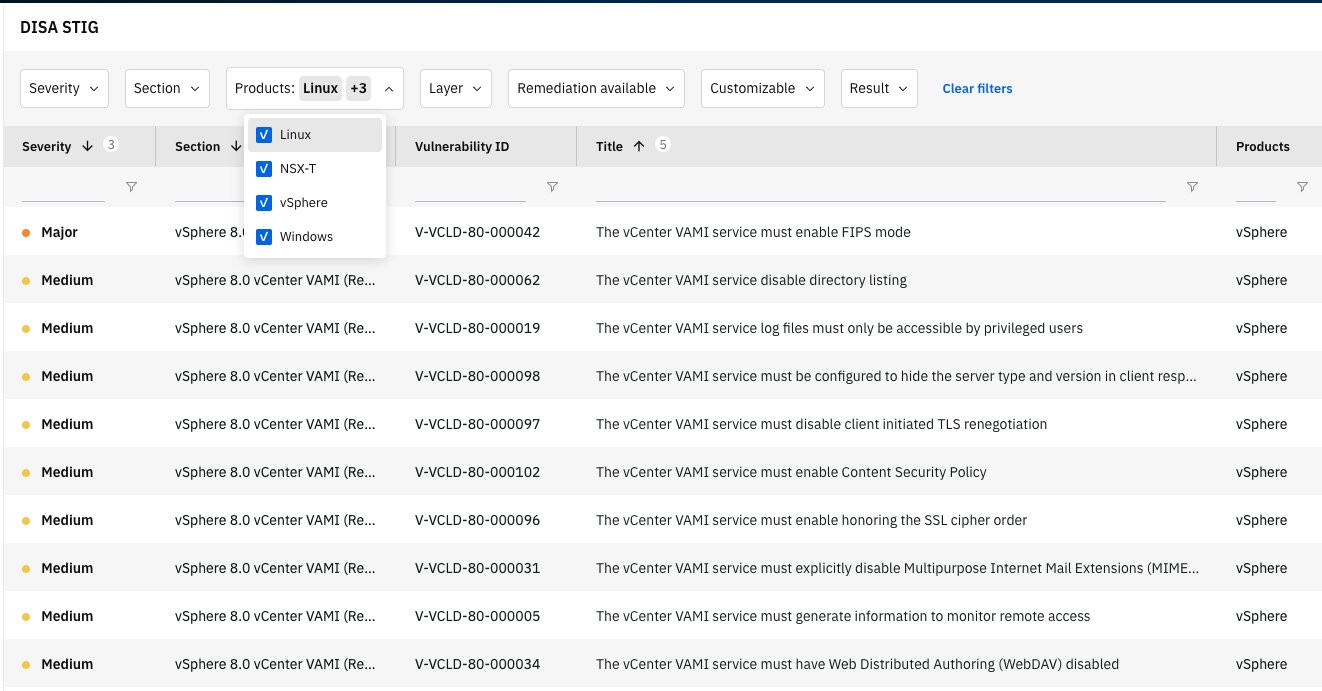Open the Customizable filter dropdown
1322x691 pixels.
(x=762, y=89)
